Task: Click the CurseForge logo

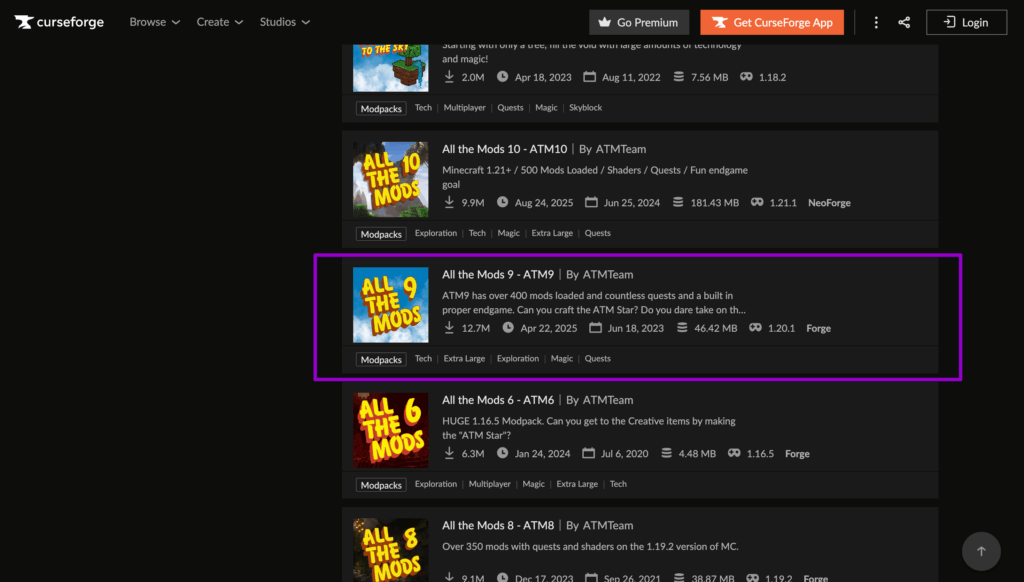Action: click(x=59, y=22)
